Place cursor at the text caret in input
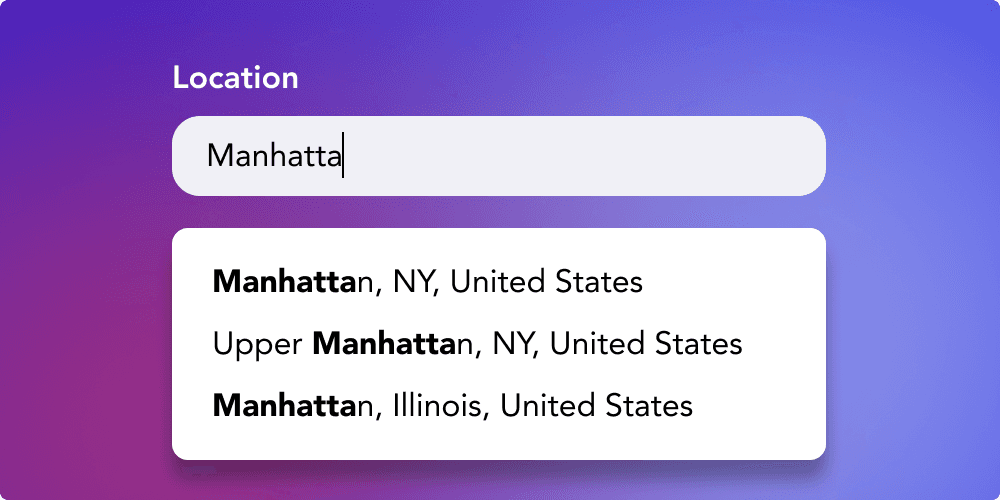Image resolution: width=1000 pixels, height=500 pixels. pyautogui.click(x=343, y=156)
